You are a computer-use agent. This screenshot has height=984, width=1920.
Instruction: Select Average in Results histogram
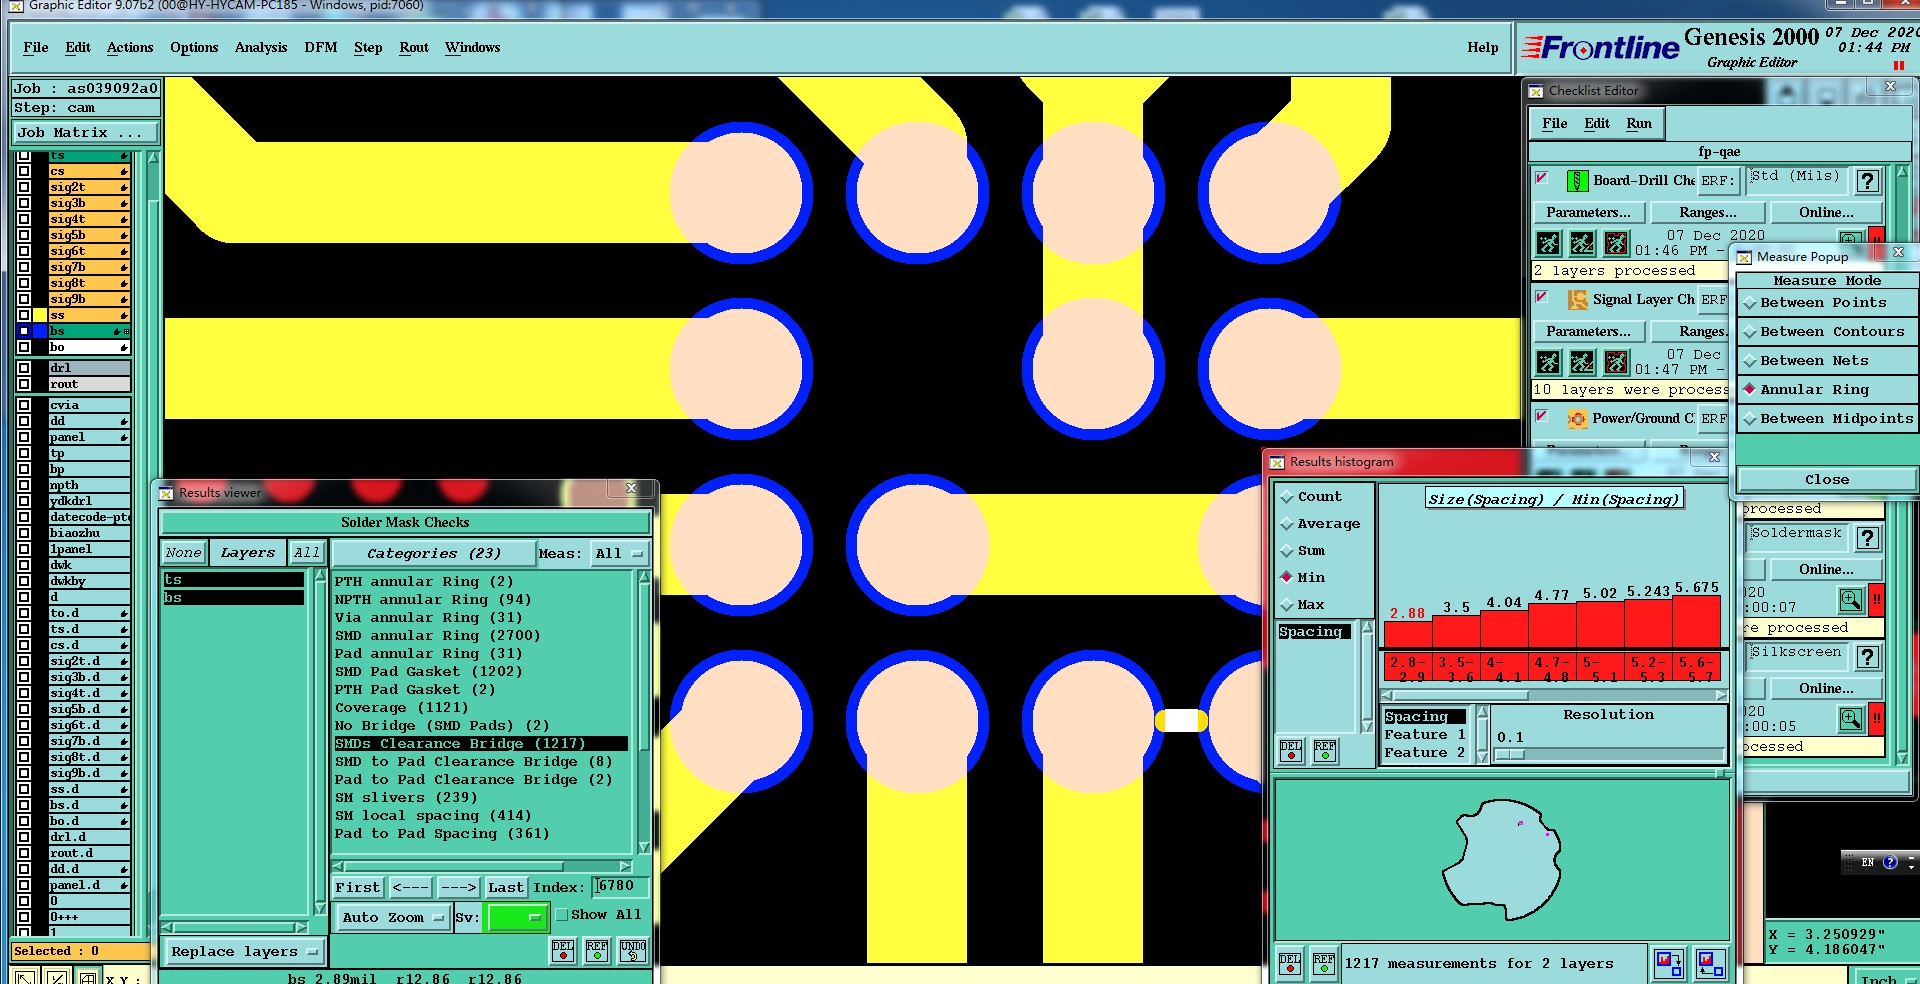tap(1320, 524)
